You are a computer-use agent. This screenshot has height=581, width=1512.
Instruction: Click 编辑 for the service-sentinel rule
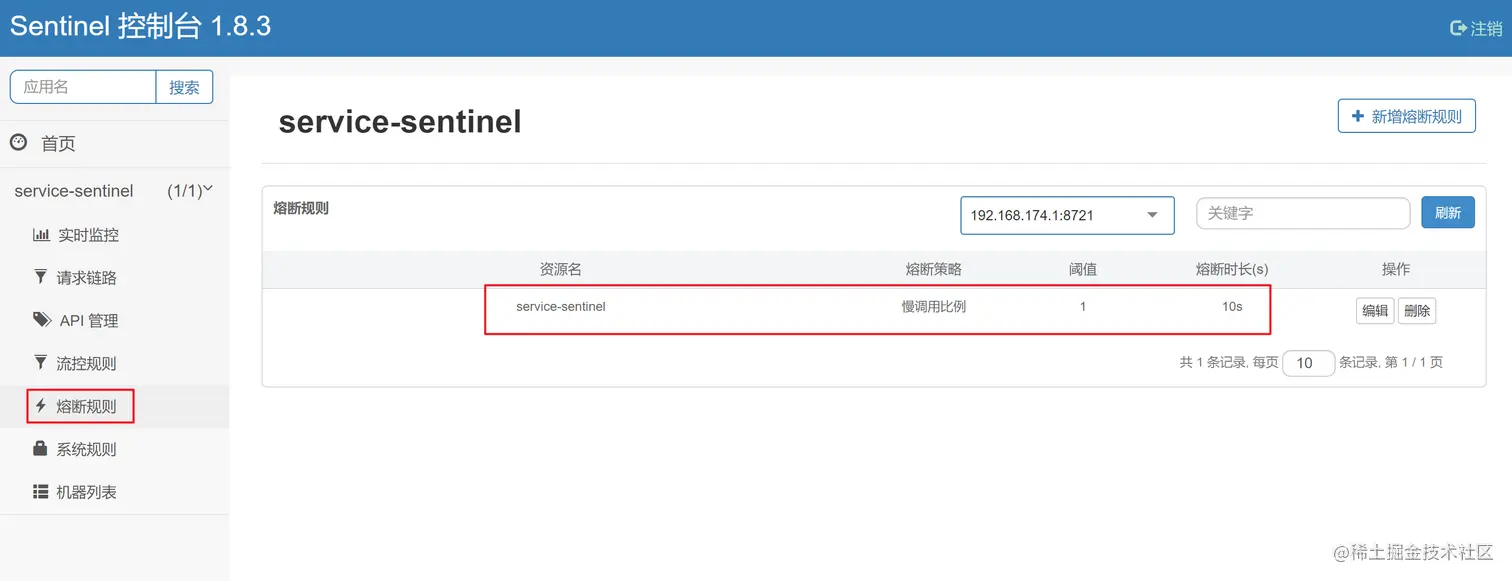1375,311
